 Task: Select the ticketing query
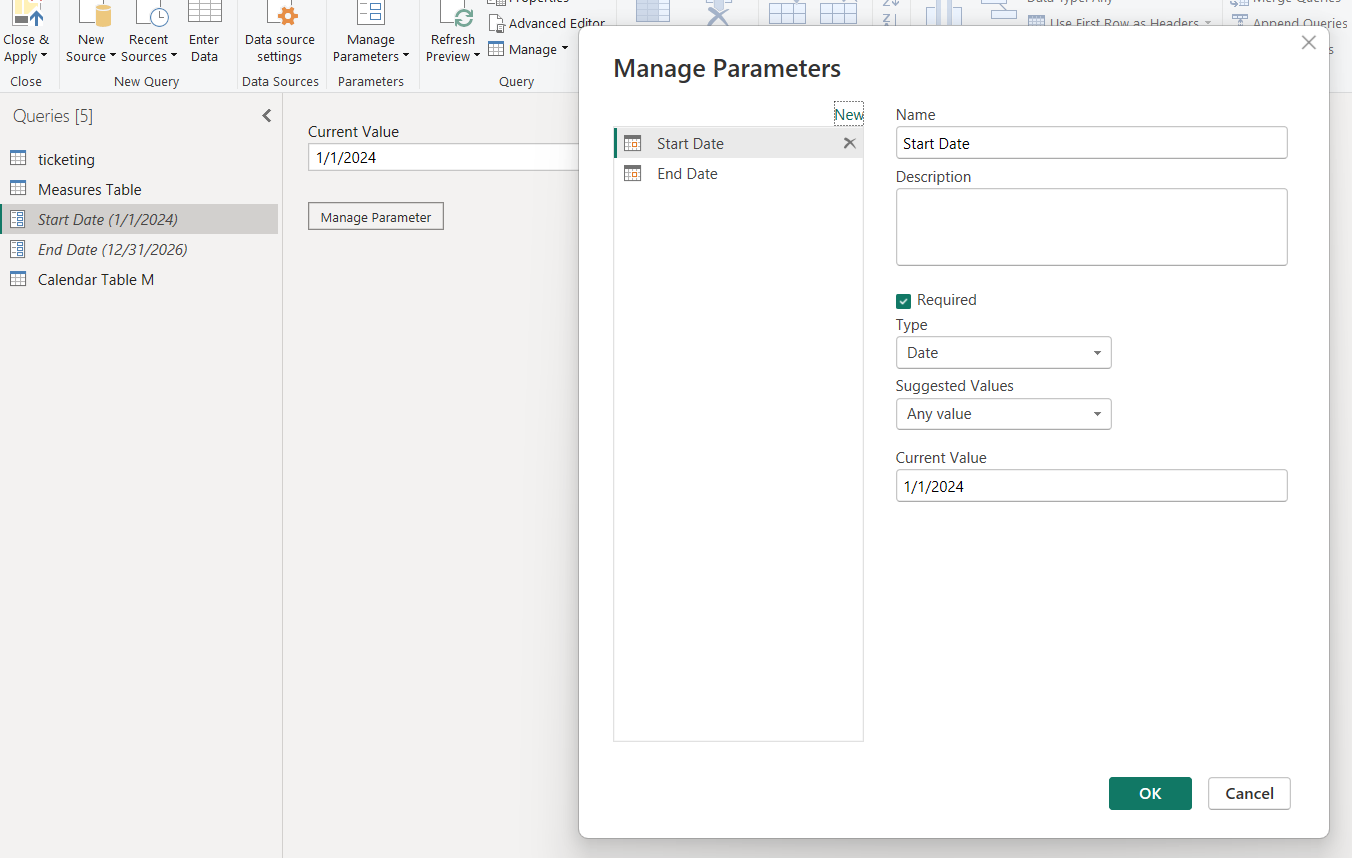[139, 159]
